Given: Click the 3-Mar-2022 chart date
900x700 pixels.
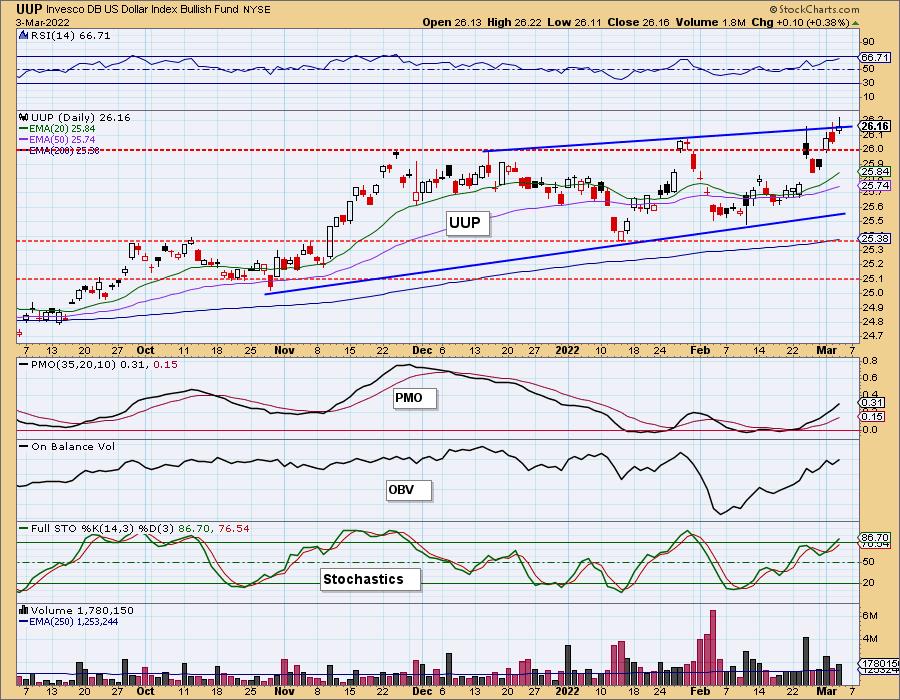Looking at the screenshot, I should (42, 22).
